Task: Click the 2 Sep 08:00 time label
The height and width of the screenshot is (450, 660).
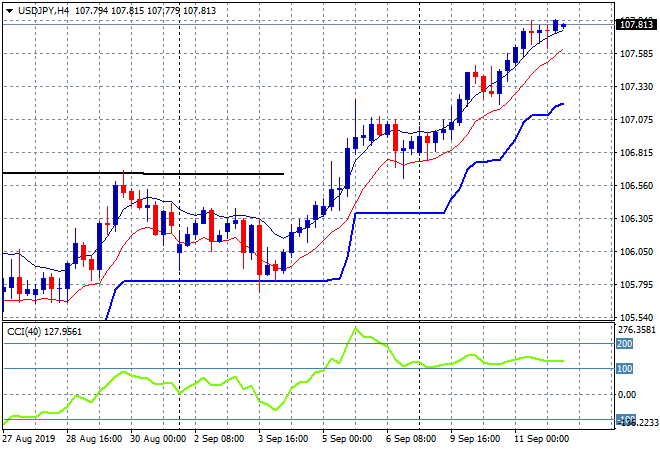Action: point(219,439)
